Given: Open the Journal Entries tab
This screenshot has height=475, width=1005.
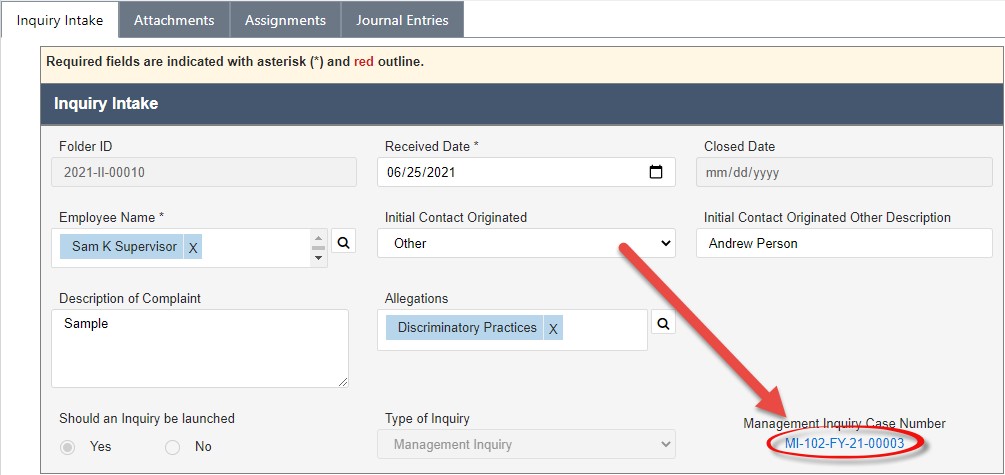Looking at the screenshot, I should coord(403,20).
